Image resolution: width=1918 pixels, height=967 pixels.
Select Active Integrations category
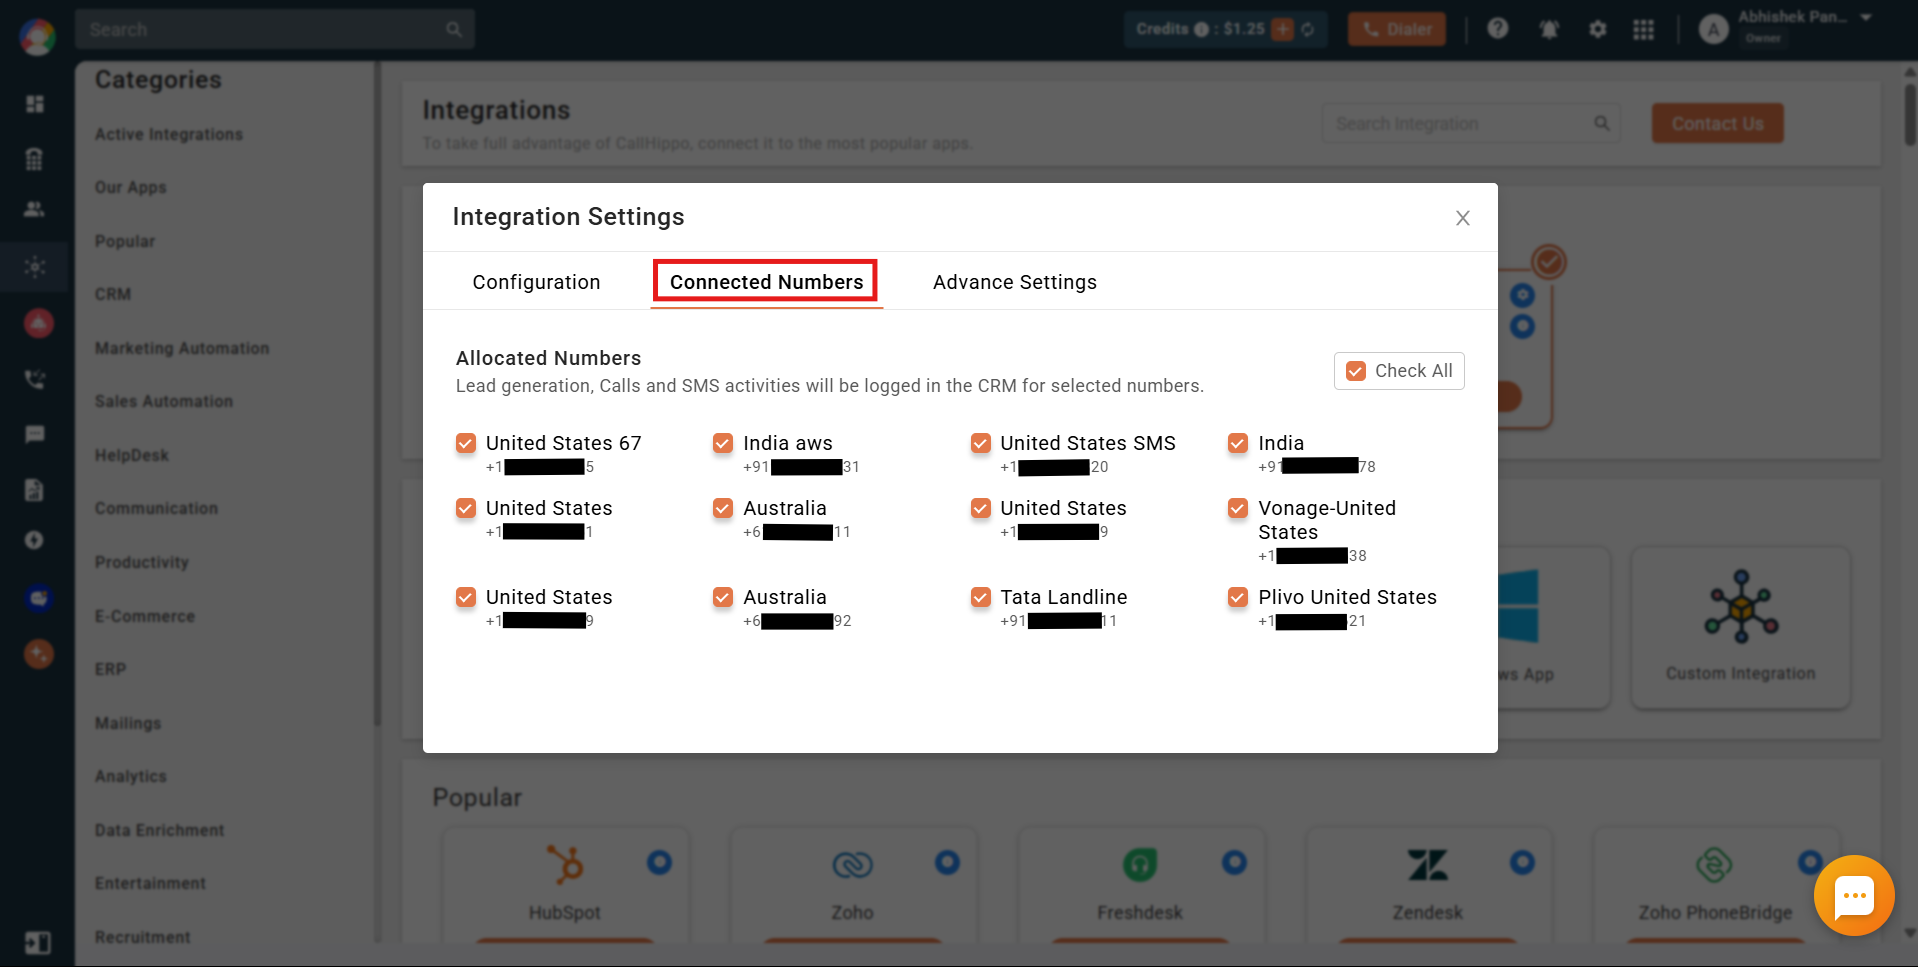click(169, 134)
